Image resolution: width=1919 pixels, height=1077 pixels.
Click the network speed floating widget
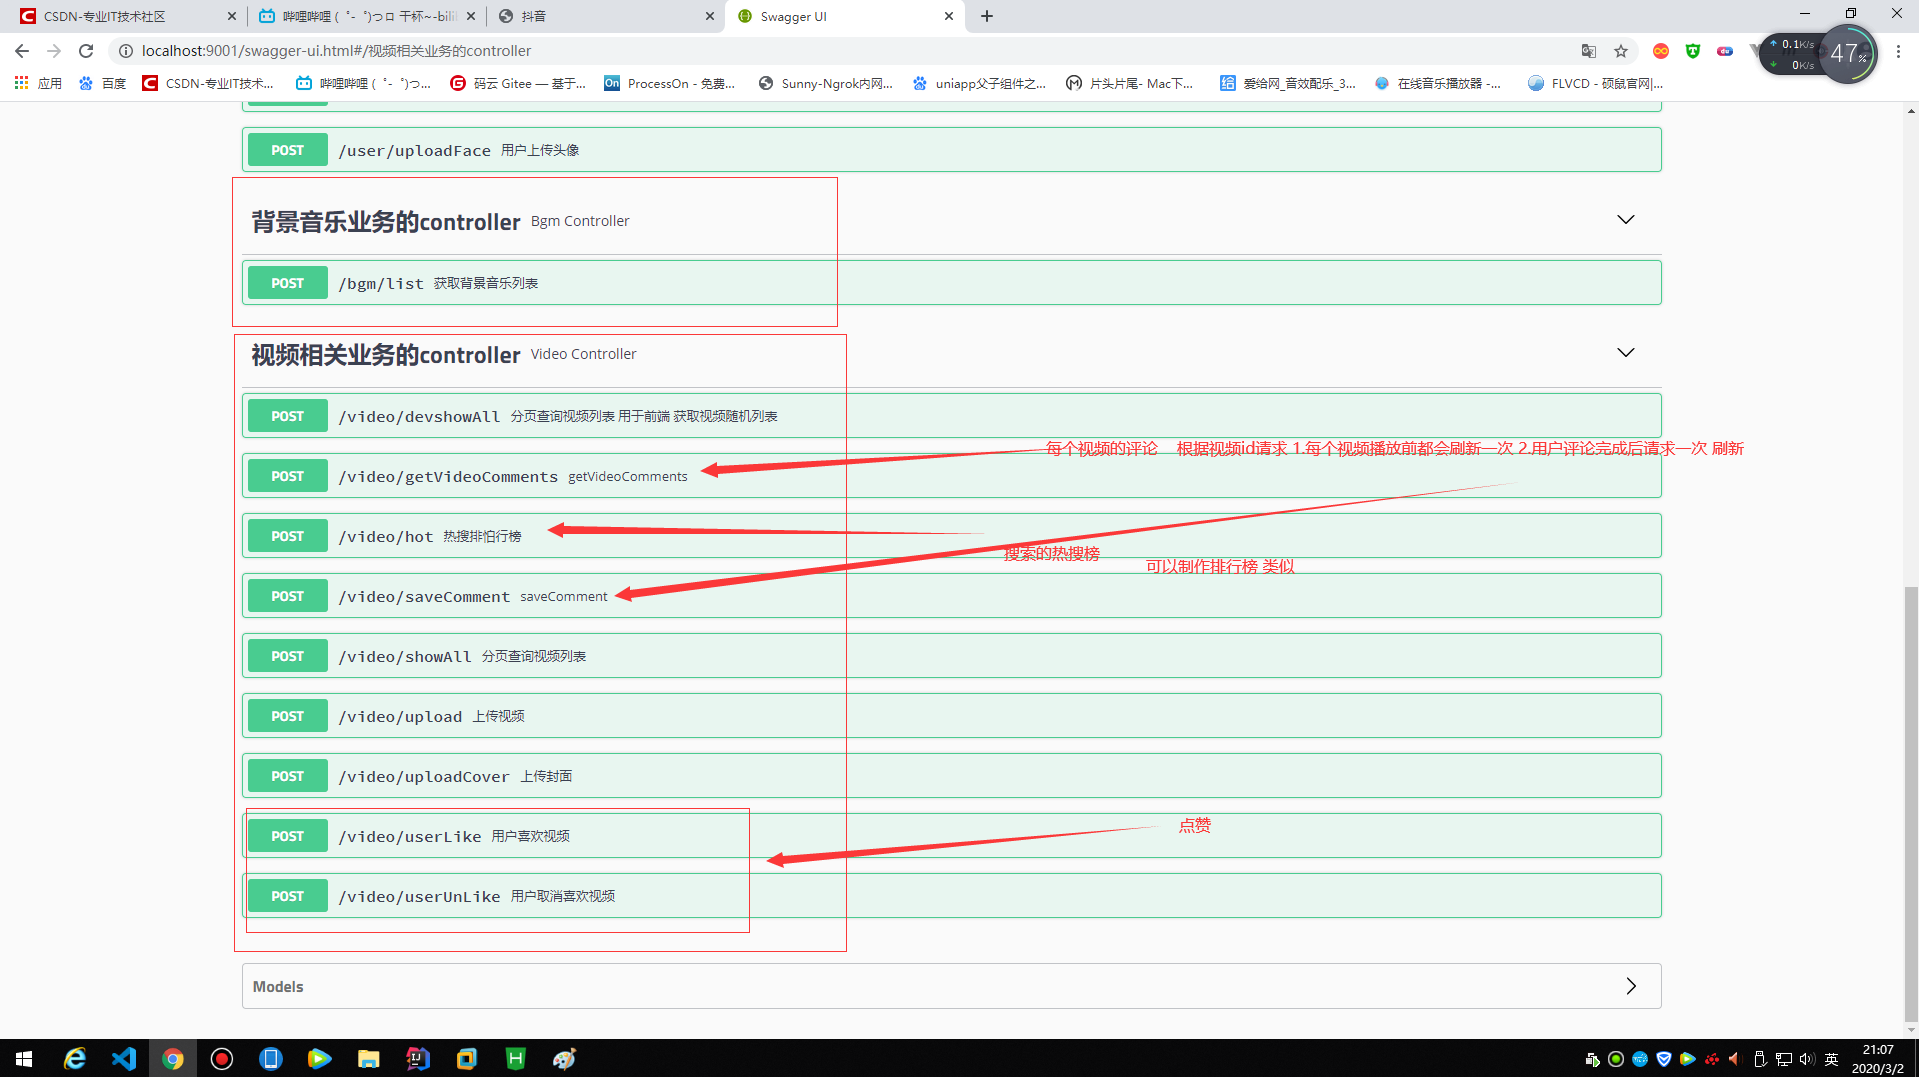1820,54
